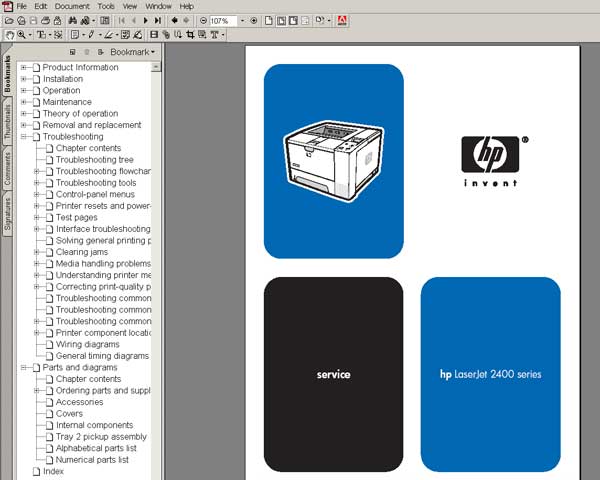This screenshot has height=480, width=600.
Task: Select the Digital Signature tool
Action: 138,35
